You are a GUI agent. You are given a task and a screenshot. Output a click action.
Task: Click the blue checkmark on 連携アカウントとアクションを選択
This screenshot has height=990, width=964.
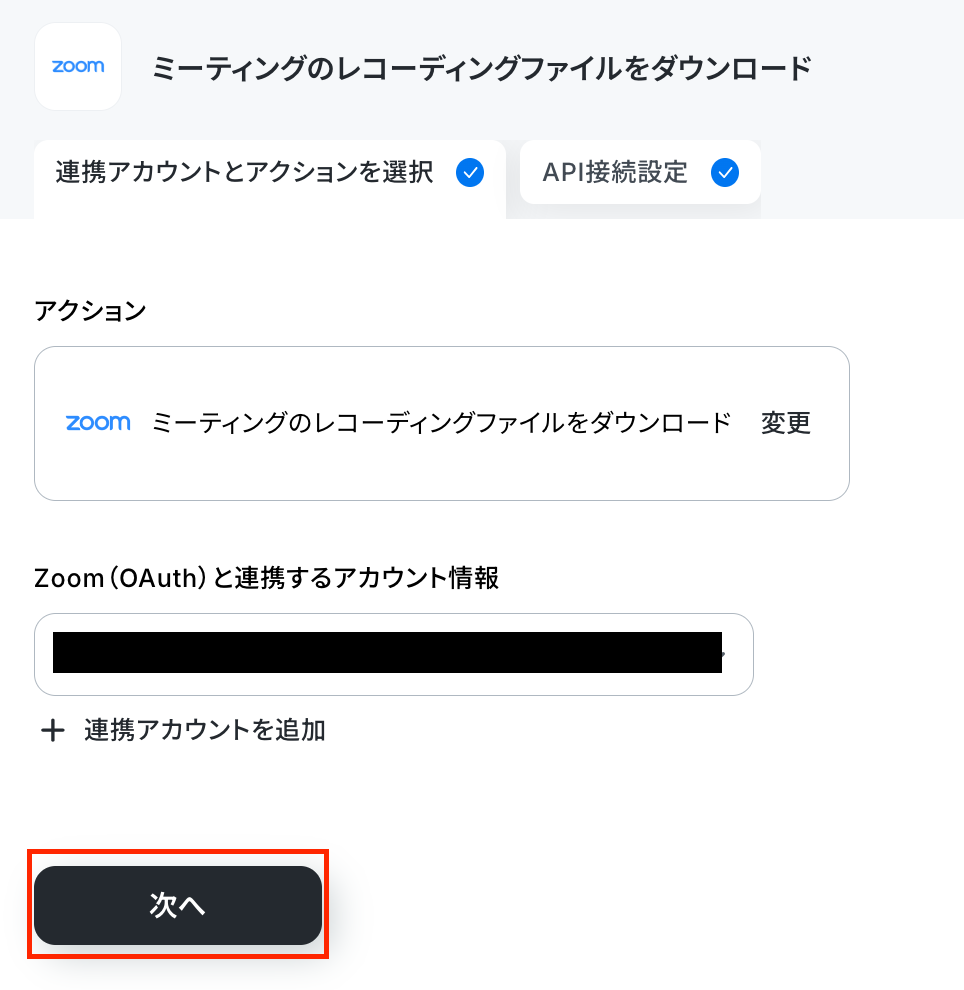tap(470, 172)
